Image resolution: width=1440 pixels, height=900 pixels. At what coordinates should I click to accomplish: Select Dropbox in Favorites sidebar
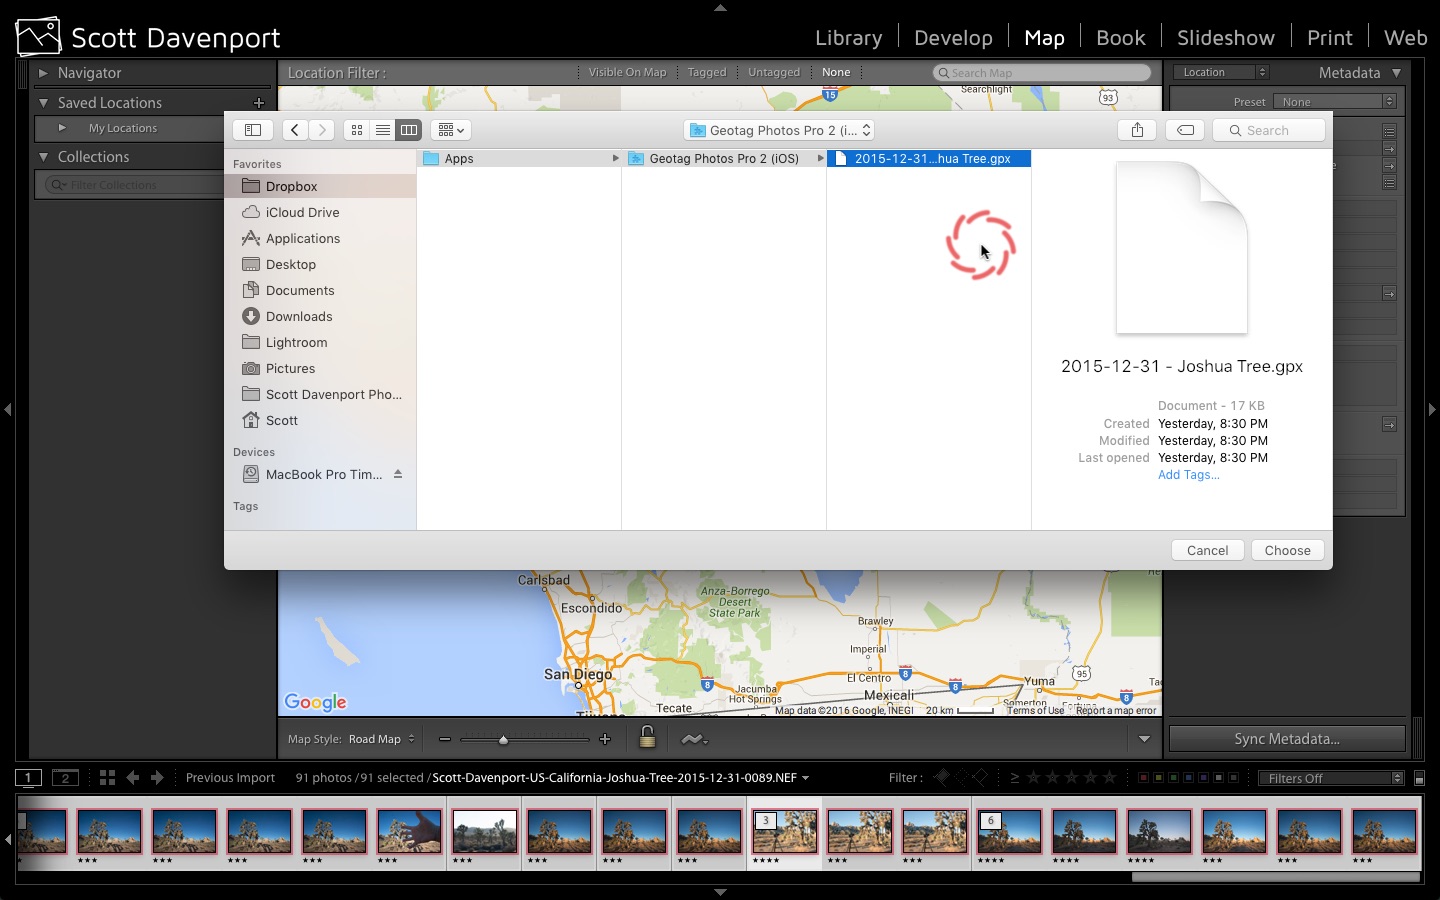click(320, 186)
